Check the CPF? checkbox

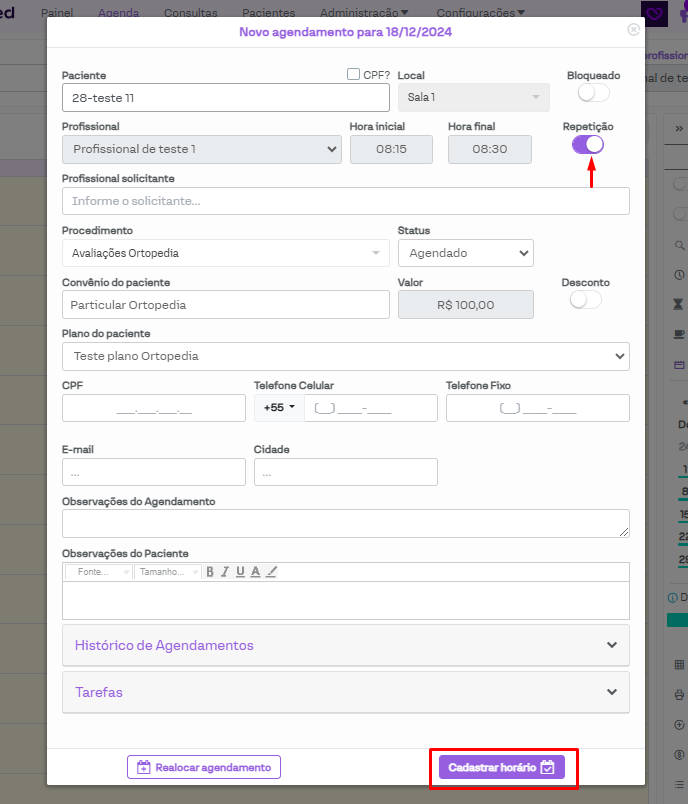[x=353, y=74]
